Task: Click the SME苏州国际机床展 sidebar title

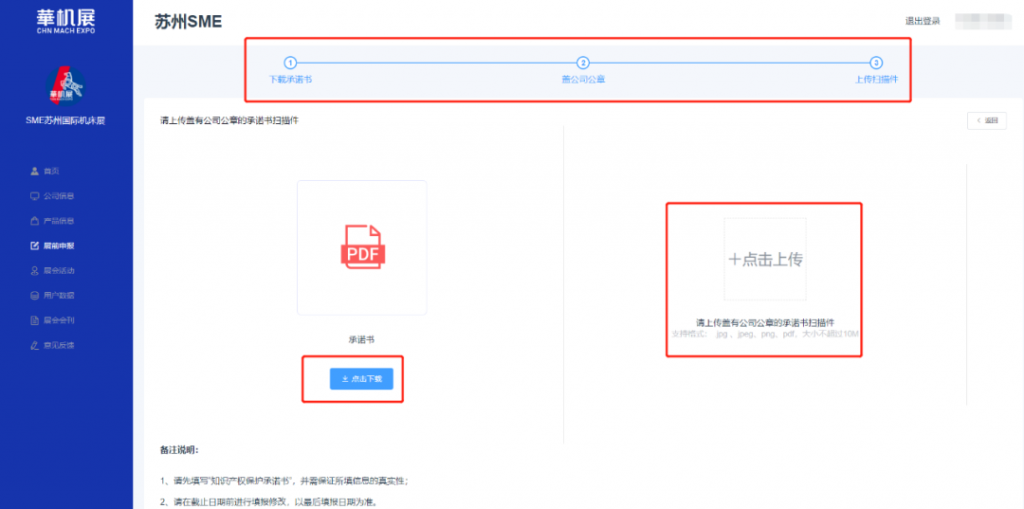Action: 65,120
